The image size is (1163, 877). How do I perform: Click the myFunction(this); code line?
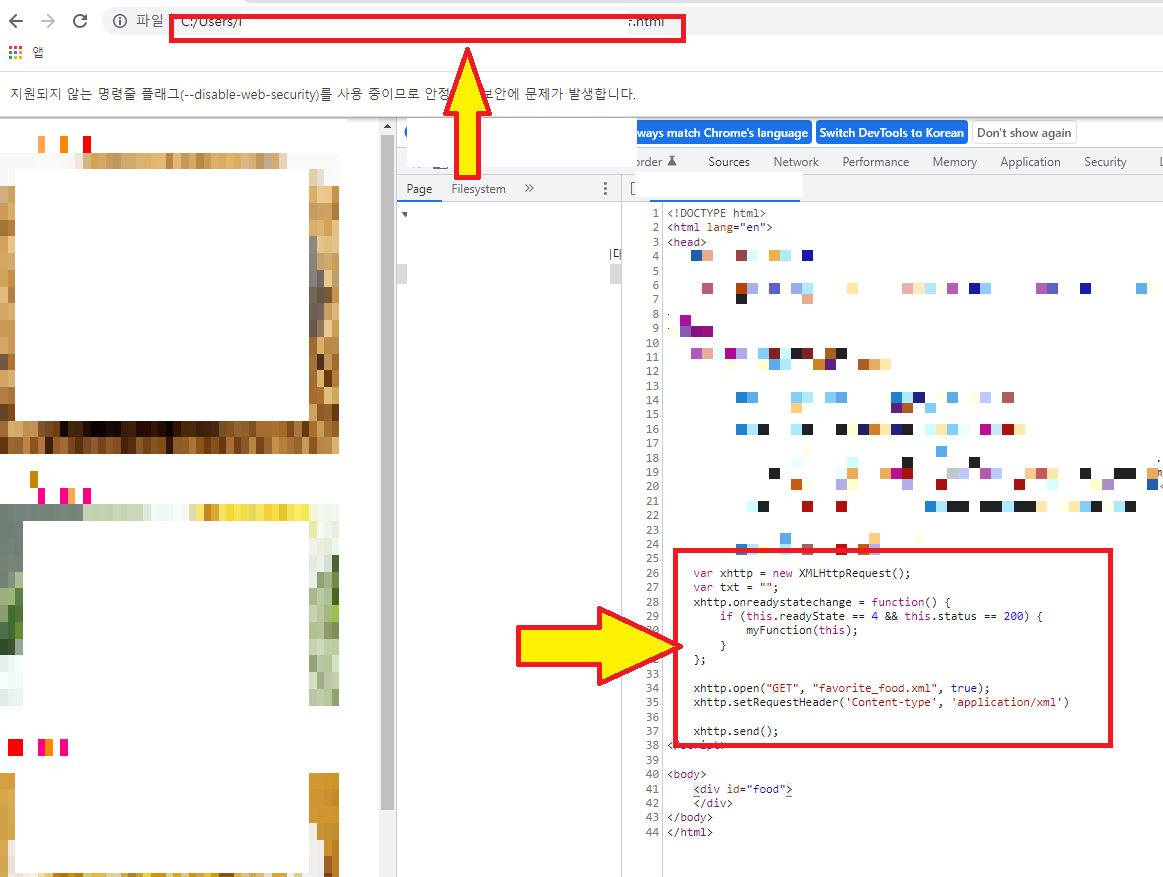[801, 630]
